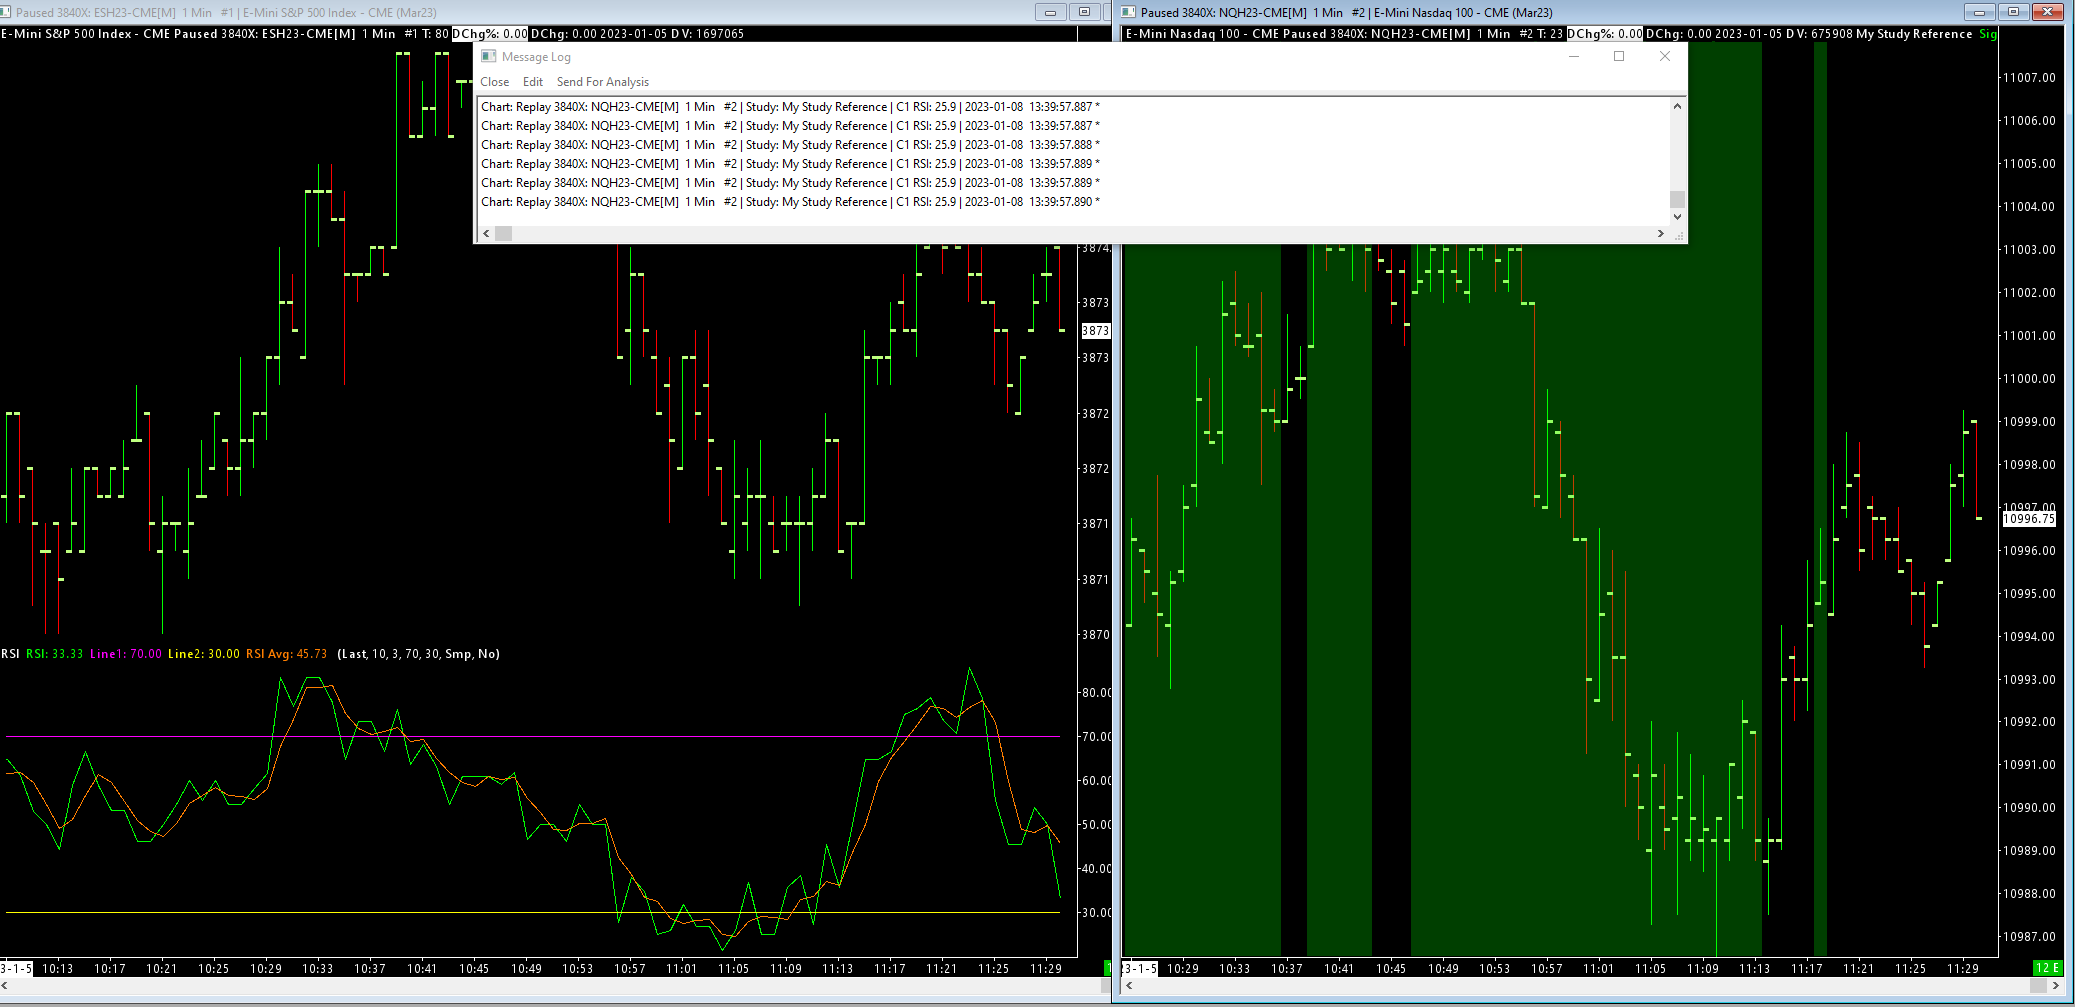The width and height of the screenshot is (2075, 1007).
Task: Click the 11007.00 price scale label
Action: pos(2029,78)
